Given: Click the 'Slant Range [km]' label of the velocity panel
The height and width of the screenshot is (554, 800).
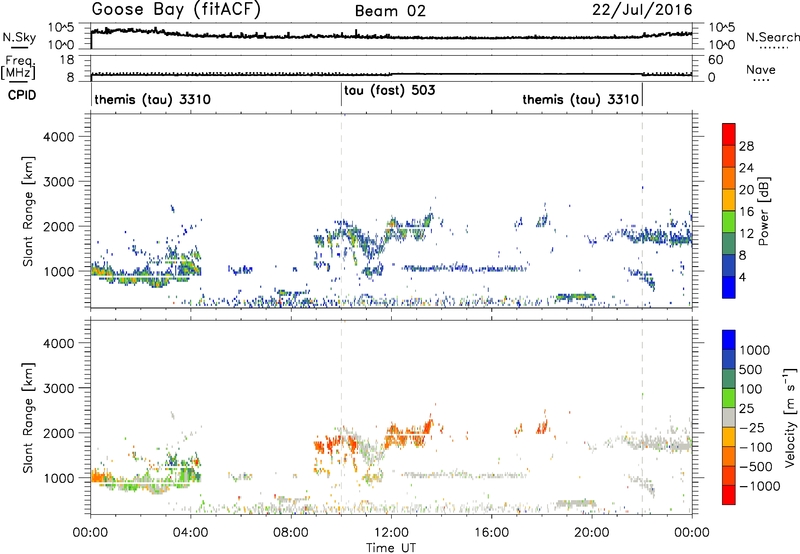Looking at the screenshot, I should pyautogui.click(x=28, y=417).
